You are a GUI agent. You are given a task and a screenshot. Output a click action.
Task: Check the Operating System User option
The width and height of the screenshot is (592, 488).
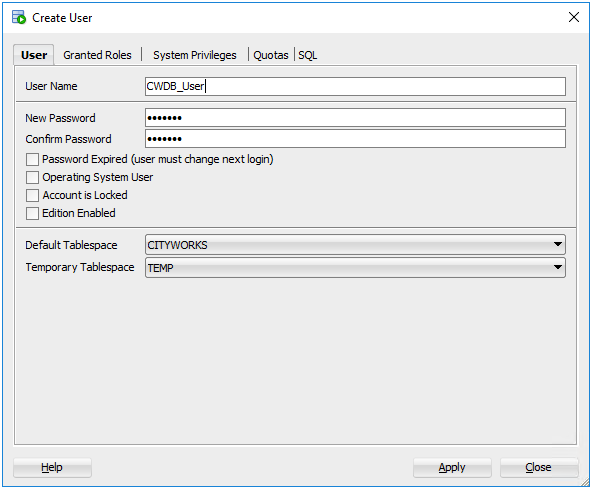[x=32, y=177]
